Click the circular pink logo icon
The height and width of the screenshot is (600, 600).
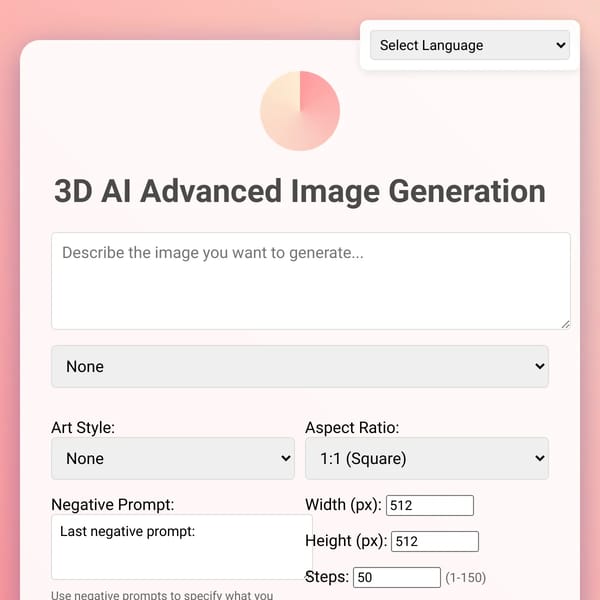[300, 111]
